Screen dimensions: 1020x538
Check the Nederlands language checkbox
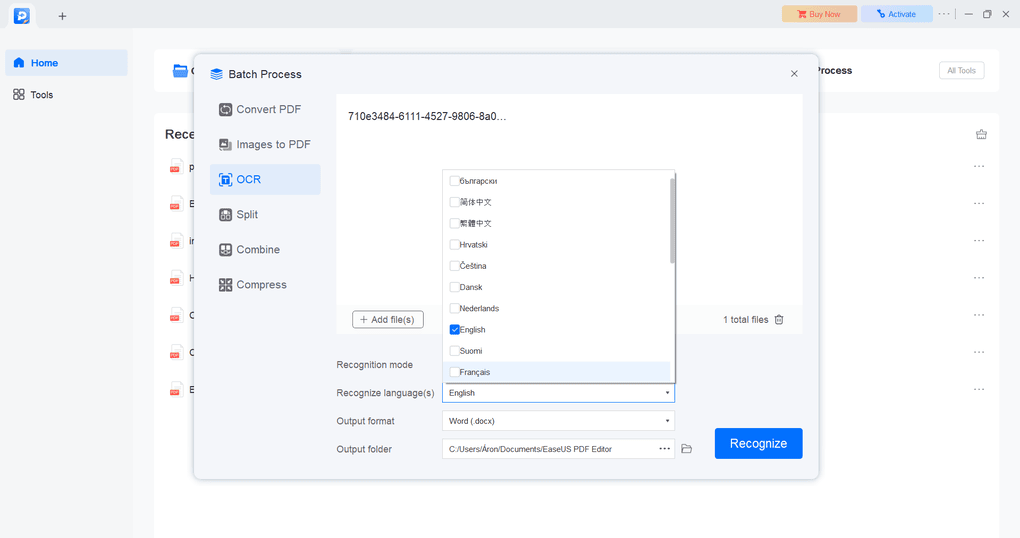[454, 308]
